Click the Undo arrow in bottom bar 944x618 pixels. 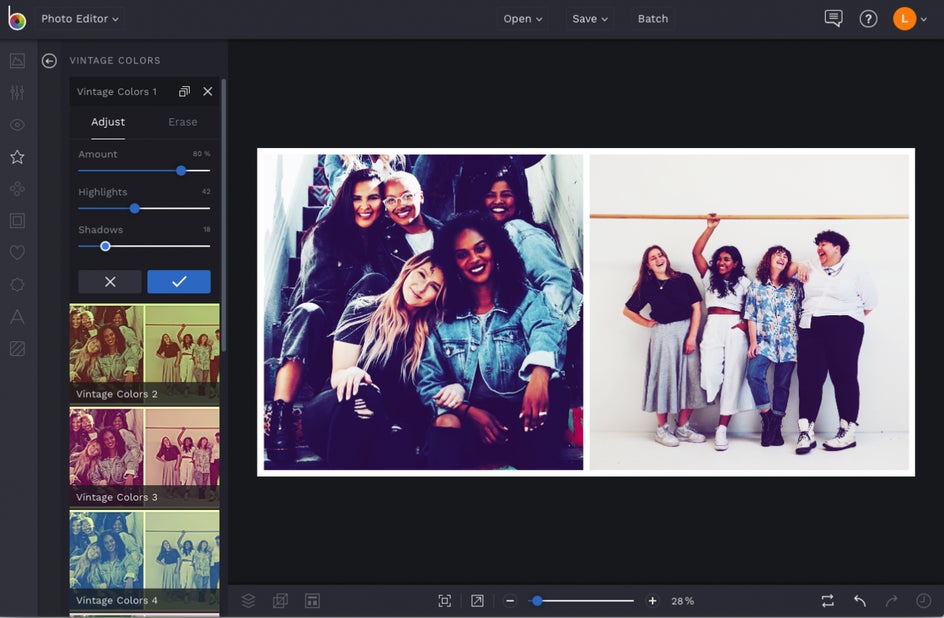pyautogui.click(x=860, y=601)
